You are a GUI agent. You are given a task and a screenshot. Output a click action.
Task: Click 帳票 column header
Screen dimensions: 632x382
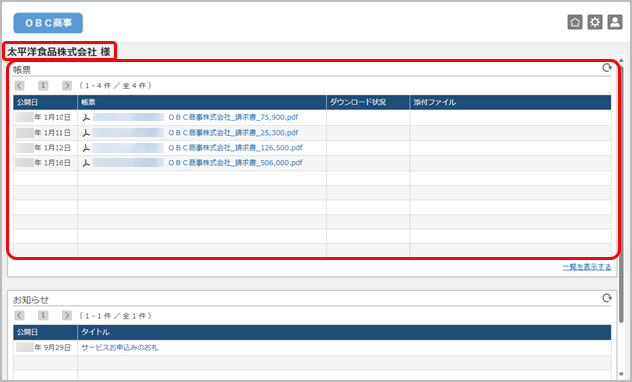click(x=202, y=102)
